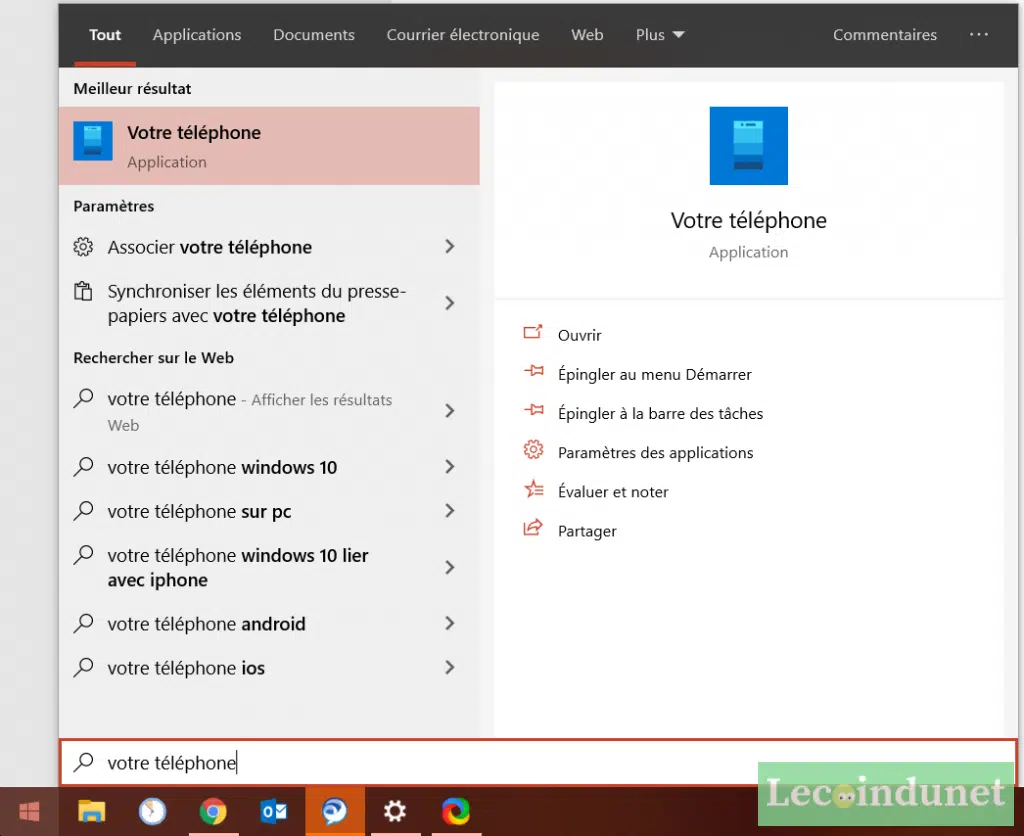Image resolution: width=1024 pixels, height=836 pixels.
Task: Expand chevron for 'votre téléphone windows 10'
Action: tap(450, 466)
